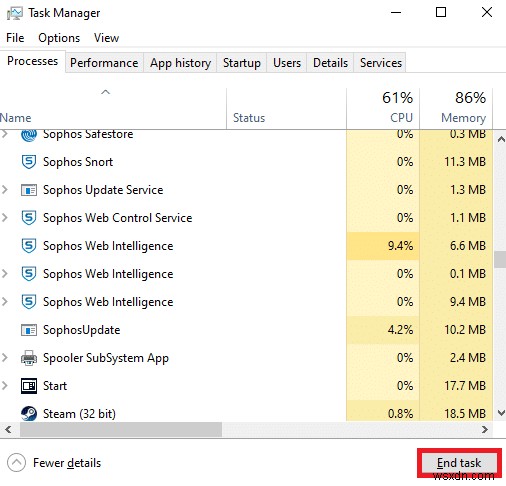Click the 10.2 MB memory value
The height and width of the screenshot is (486, 506).
pyautogui.click(x=465, y=330)
